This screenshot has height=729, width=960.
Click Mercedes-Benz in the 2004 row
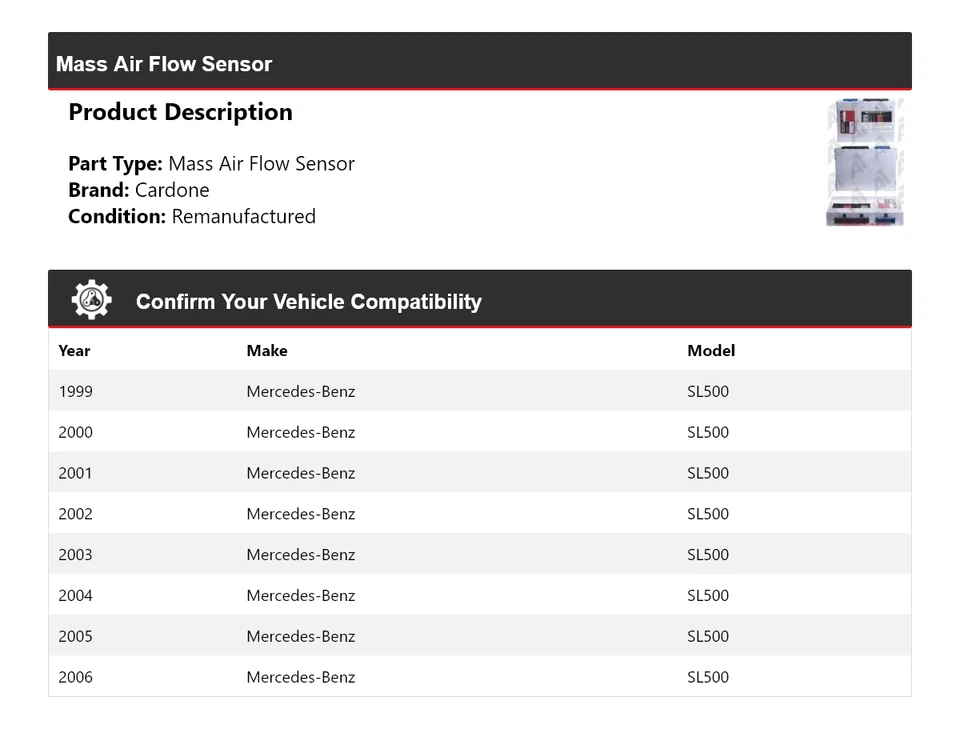coord(300,596)
